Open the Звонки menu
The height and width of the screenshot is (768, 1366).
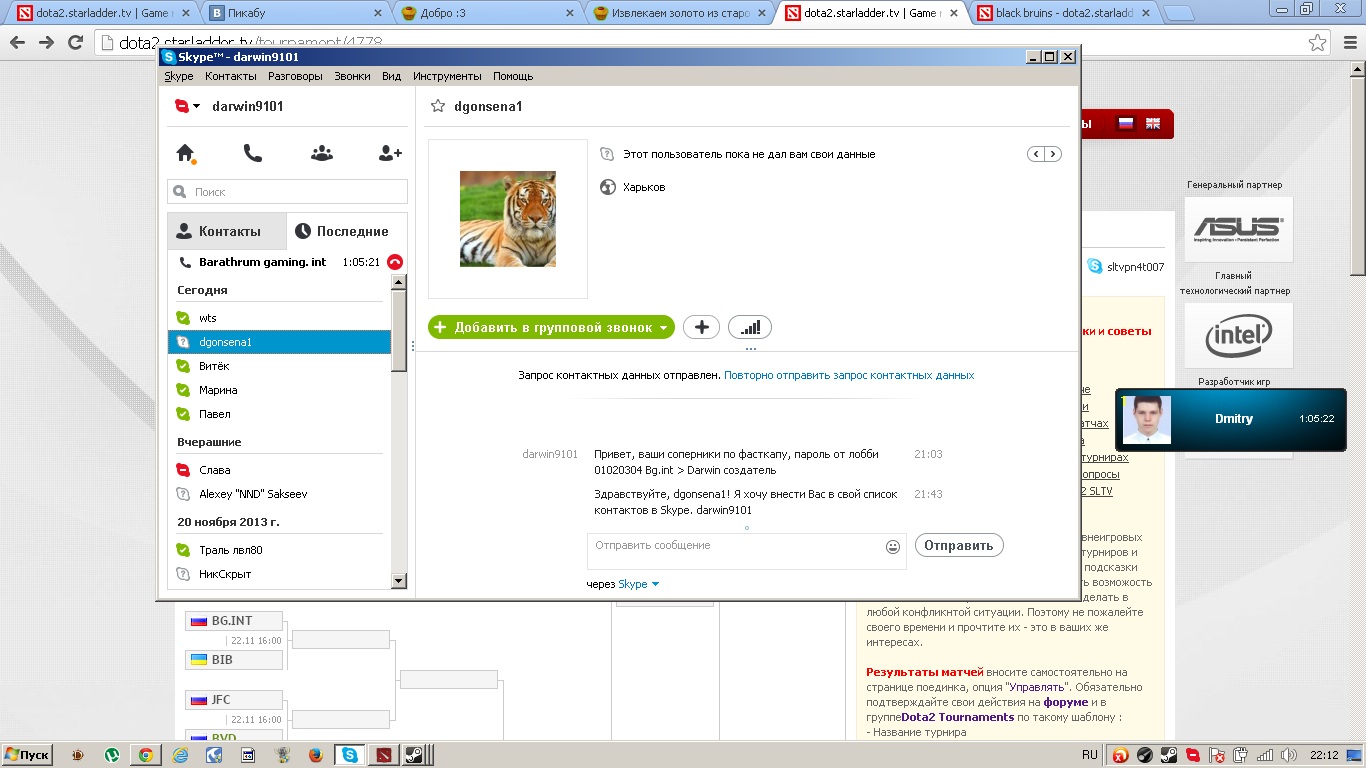pos(352,76)
